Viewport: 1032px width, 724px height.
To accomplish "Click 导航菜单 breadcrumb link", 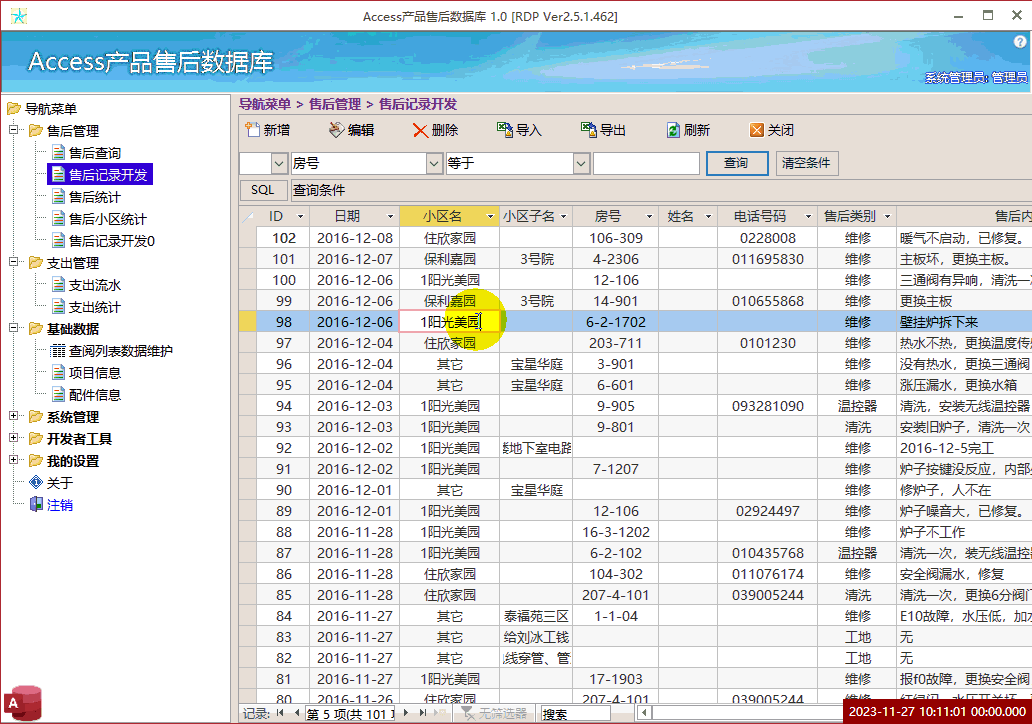I will coord(265,104).
